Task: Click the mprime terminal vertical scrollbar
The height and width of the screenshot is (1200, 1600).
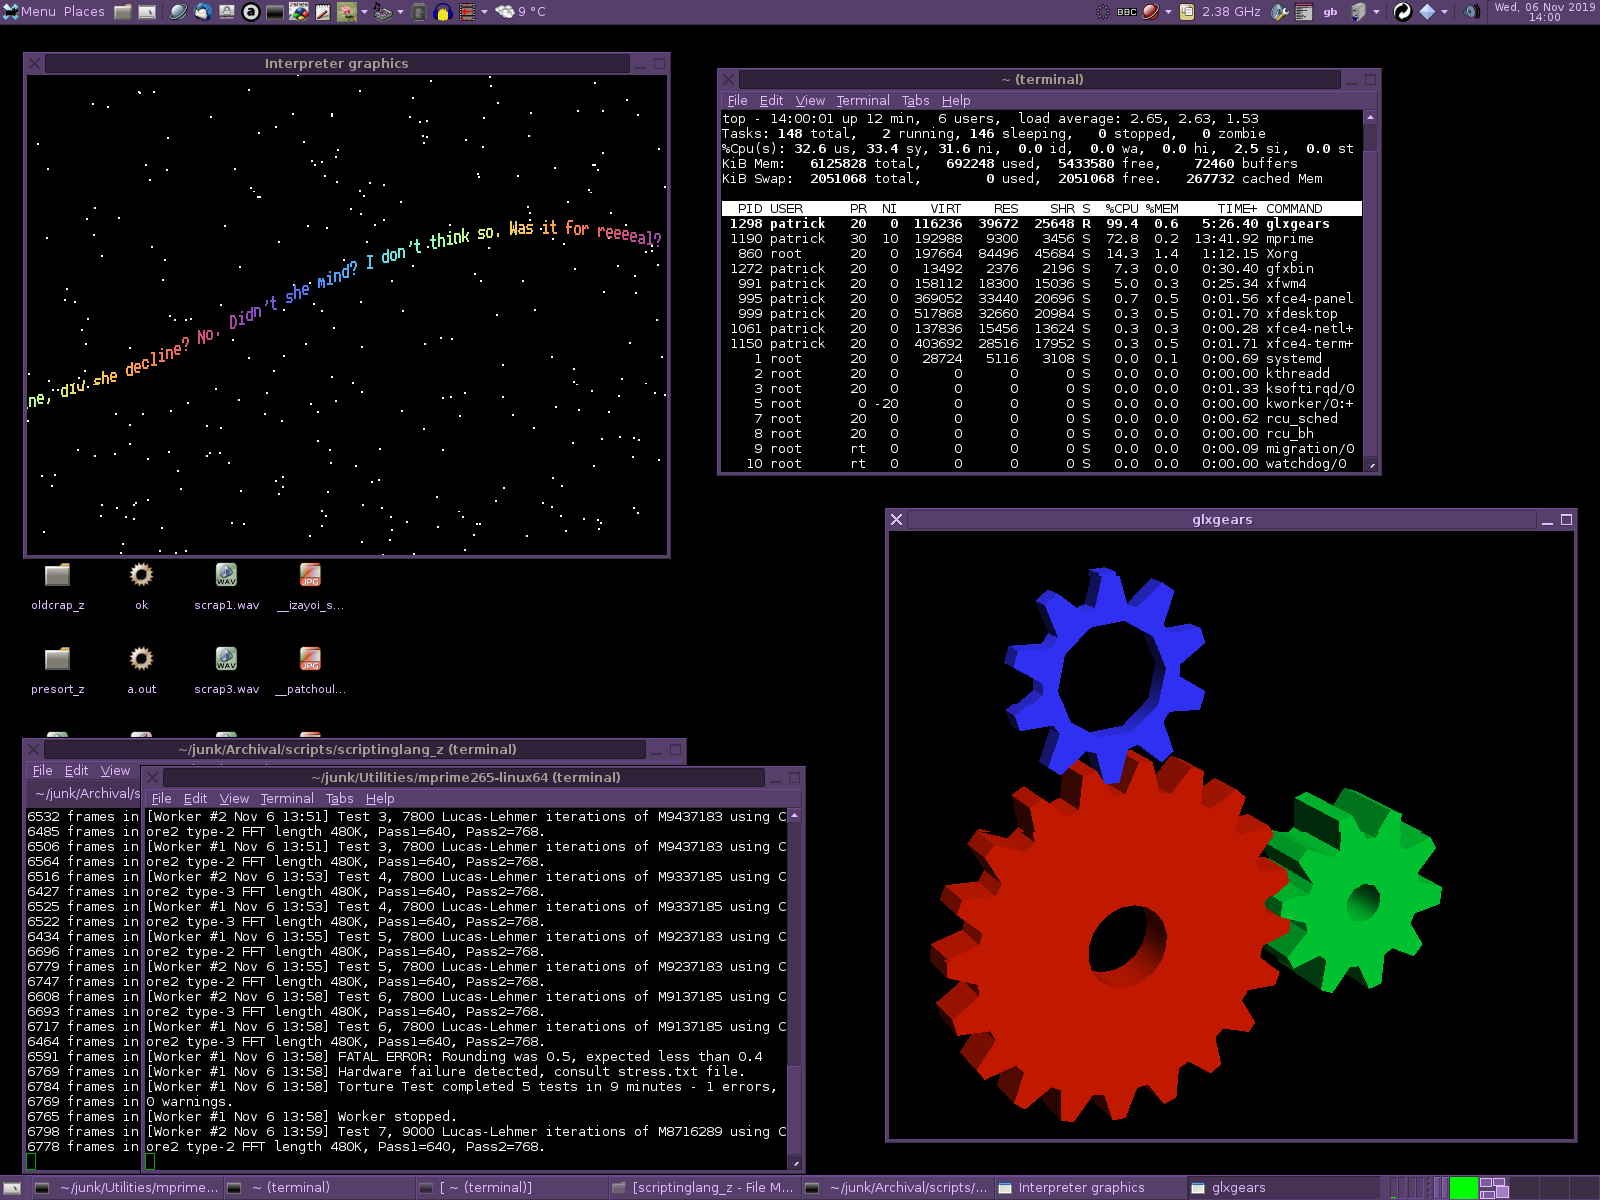Action: pyautogui.click(x=794, y=988)
